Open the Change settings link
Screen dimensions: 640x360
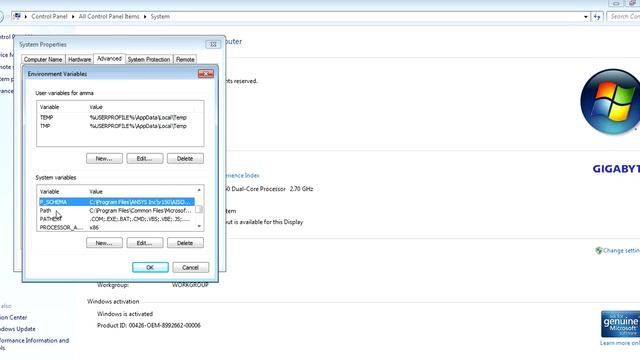(x=621, y=251)
